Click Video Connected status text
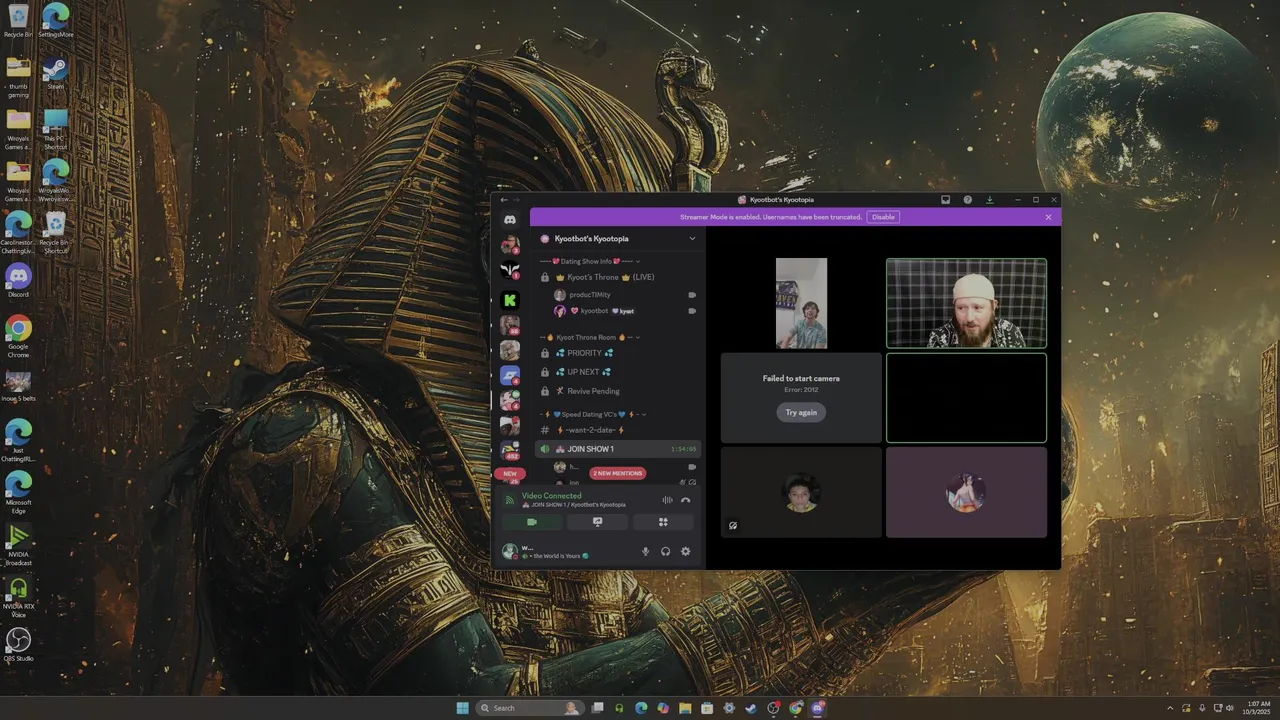 [x=551, y=496]
